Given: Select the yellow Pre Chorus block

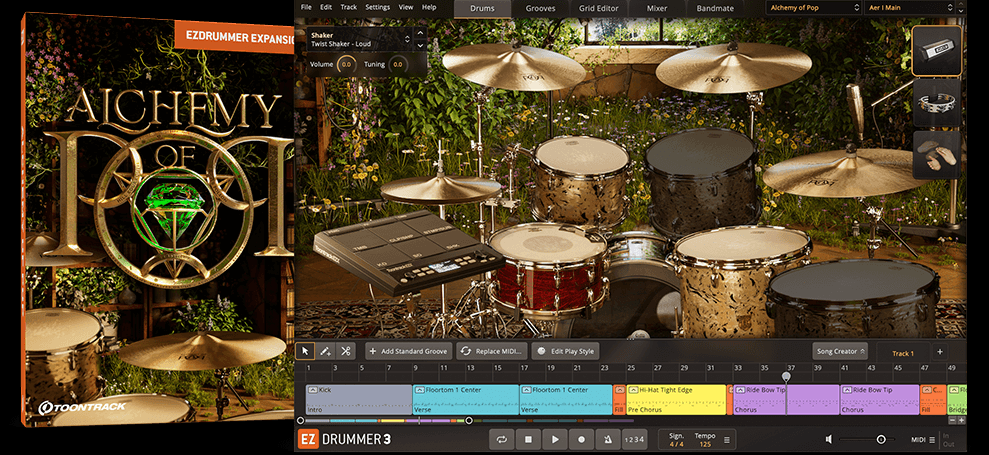Looking at the screenshot, I should pyautogui.click(x=676, y=399).
